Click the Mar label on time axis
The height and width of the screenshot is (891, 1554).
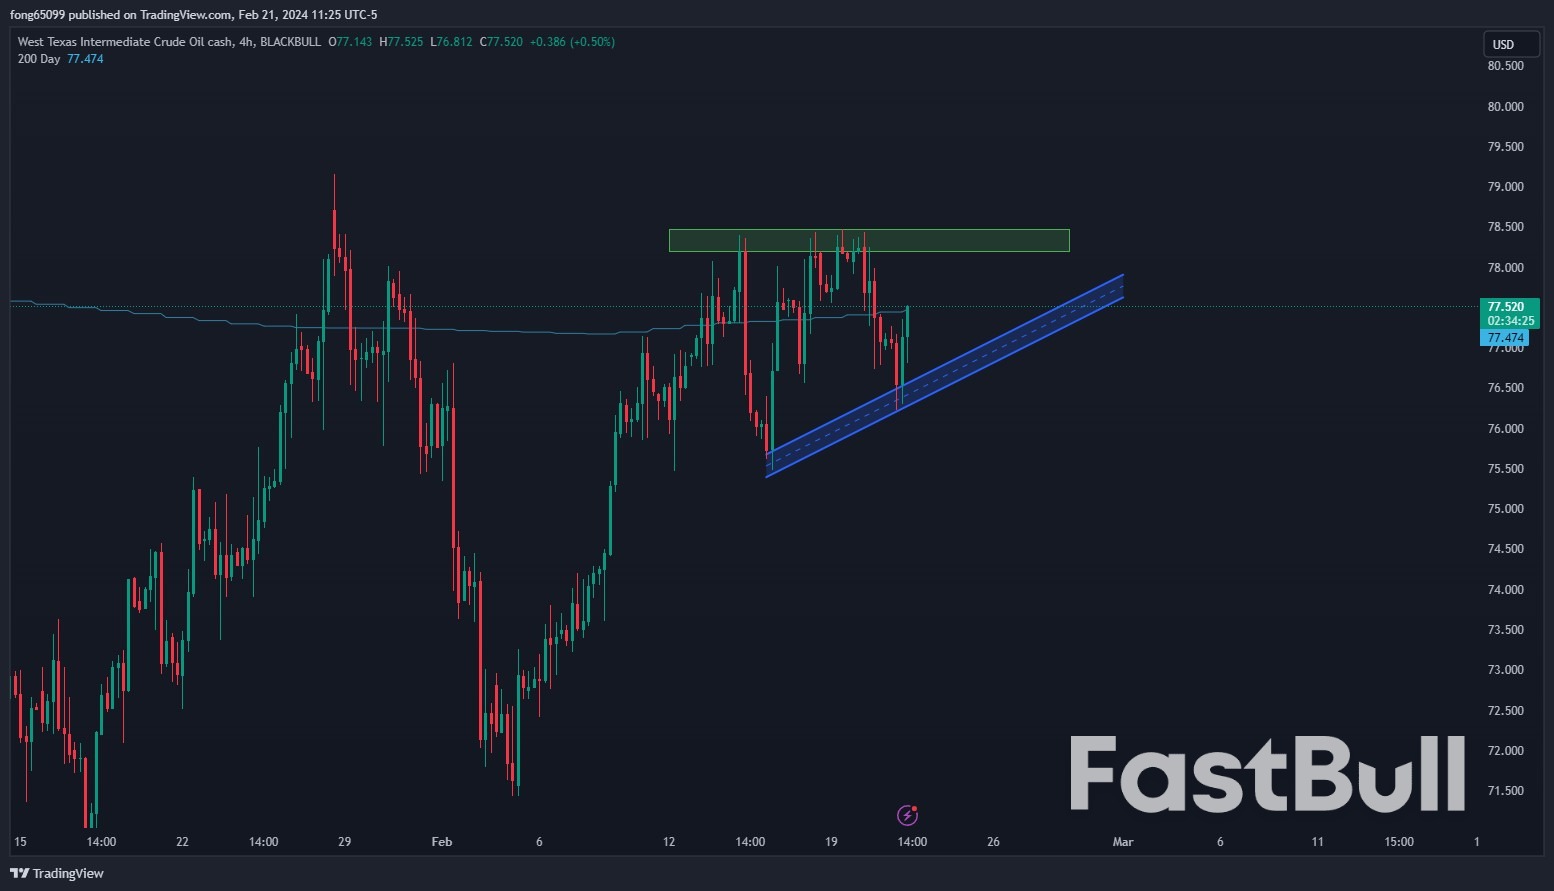(x=1122, y=842)
